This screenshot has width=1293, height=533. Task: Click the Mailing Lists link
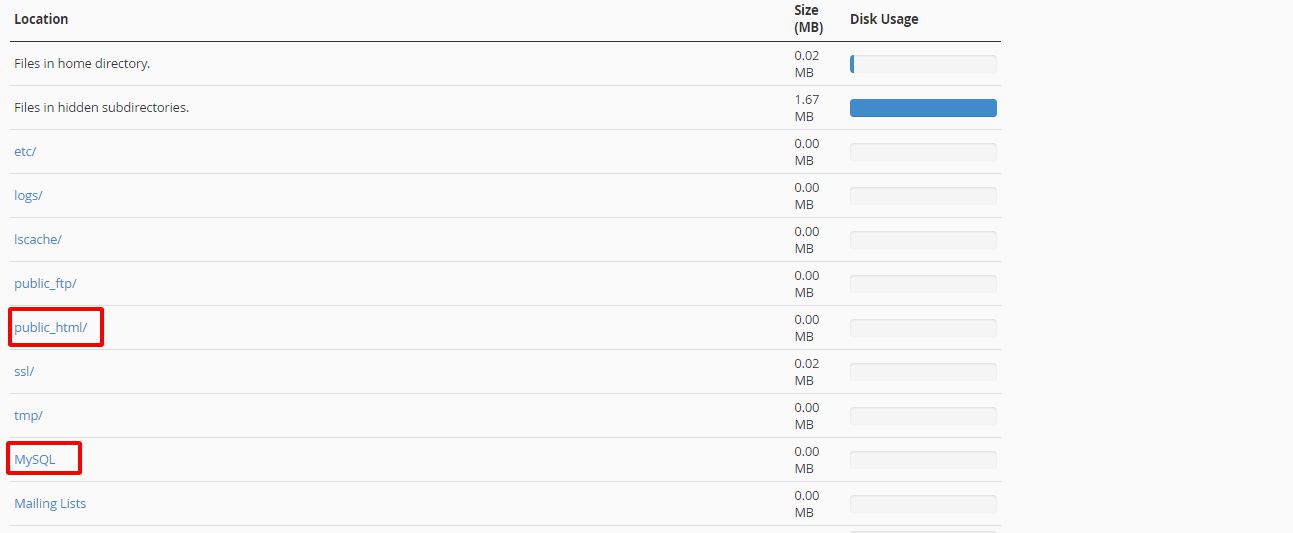click(x=50, y=504)
